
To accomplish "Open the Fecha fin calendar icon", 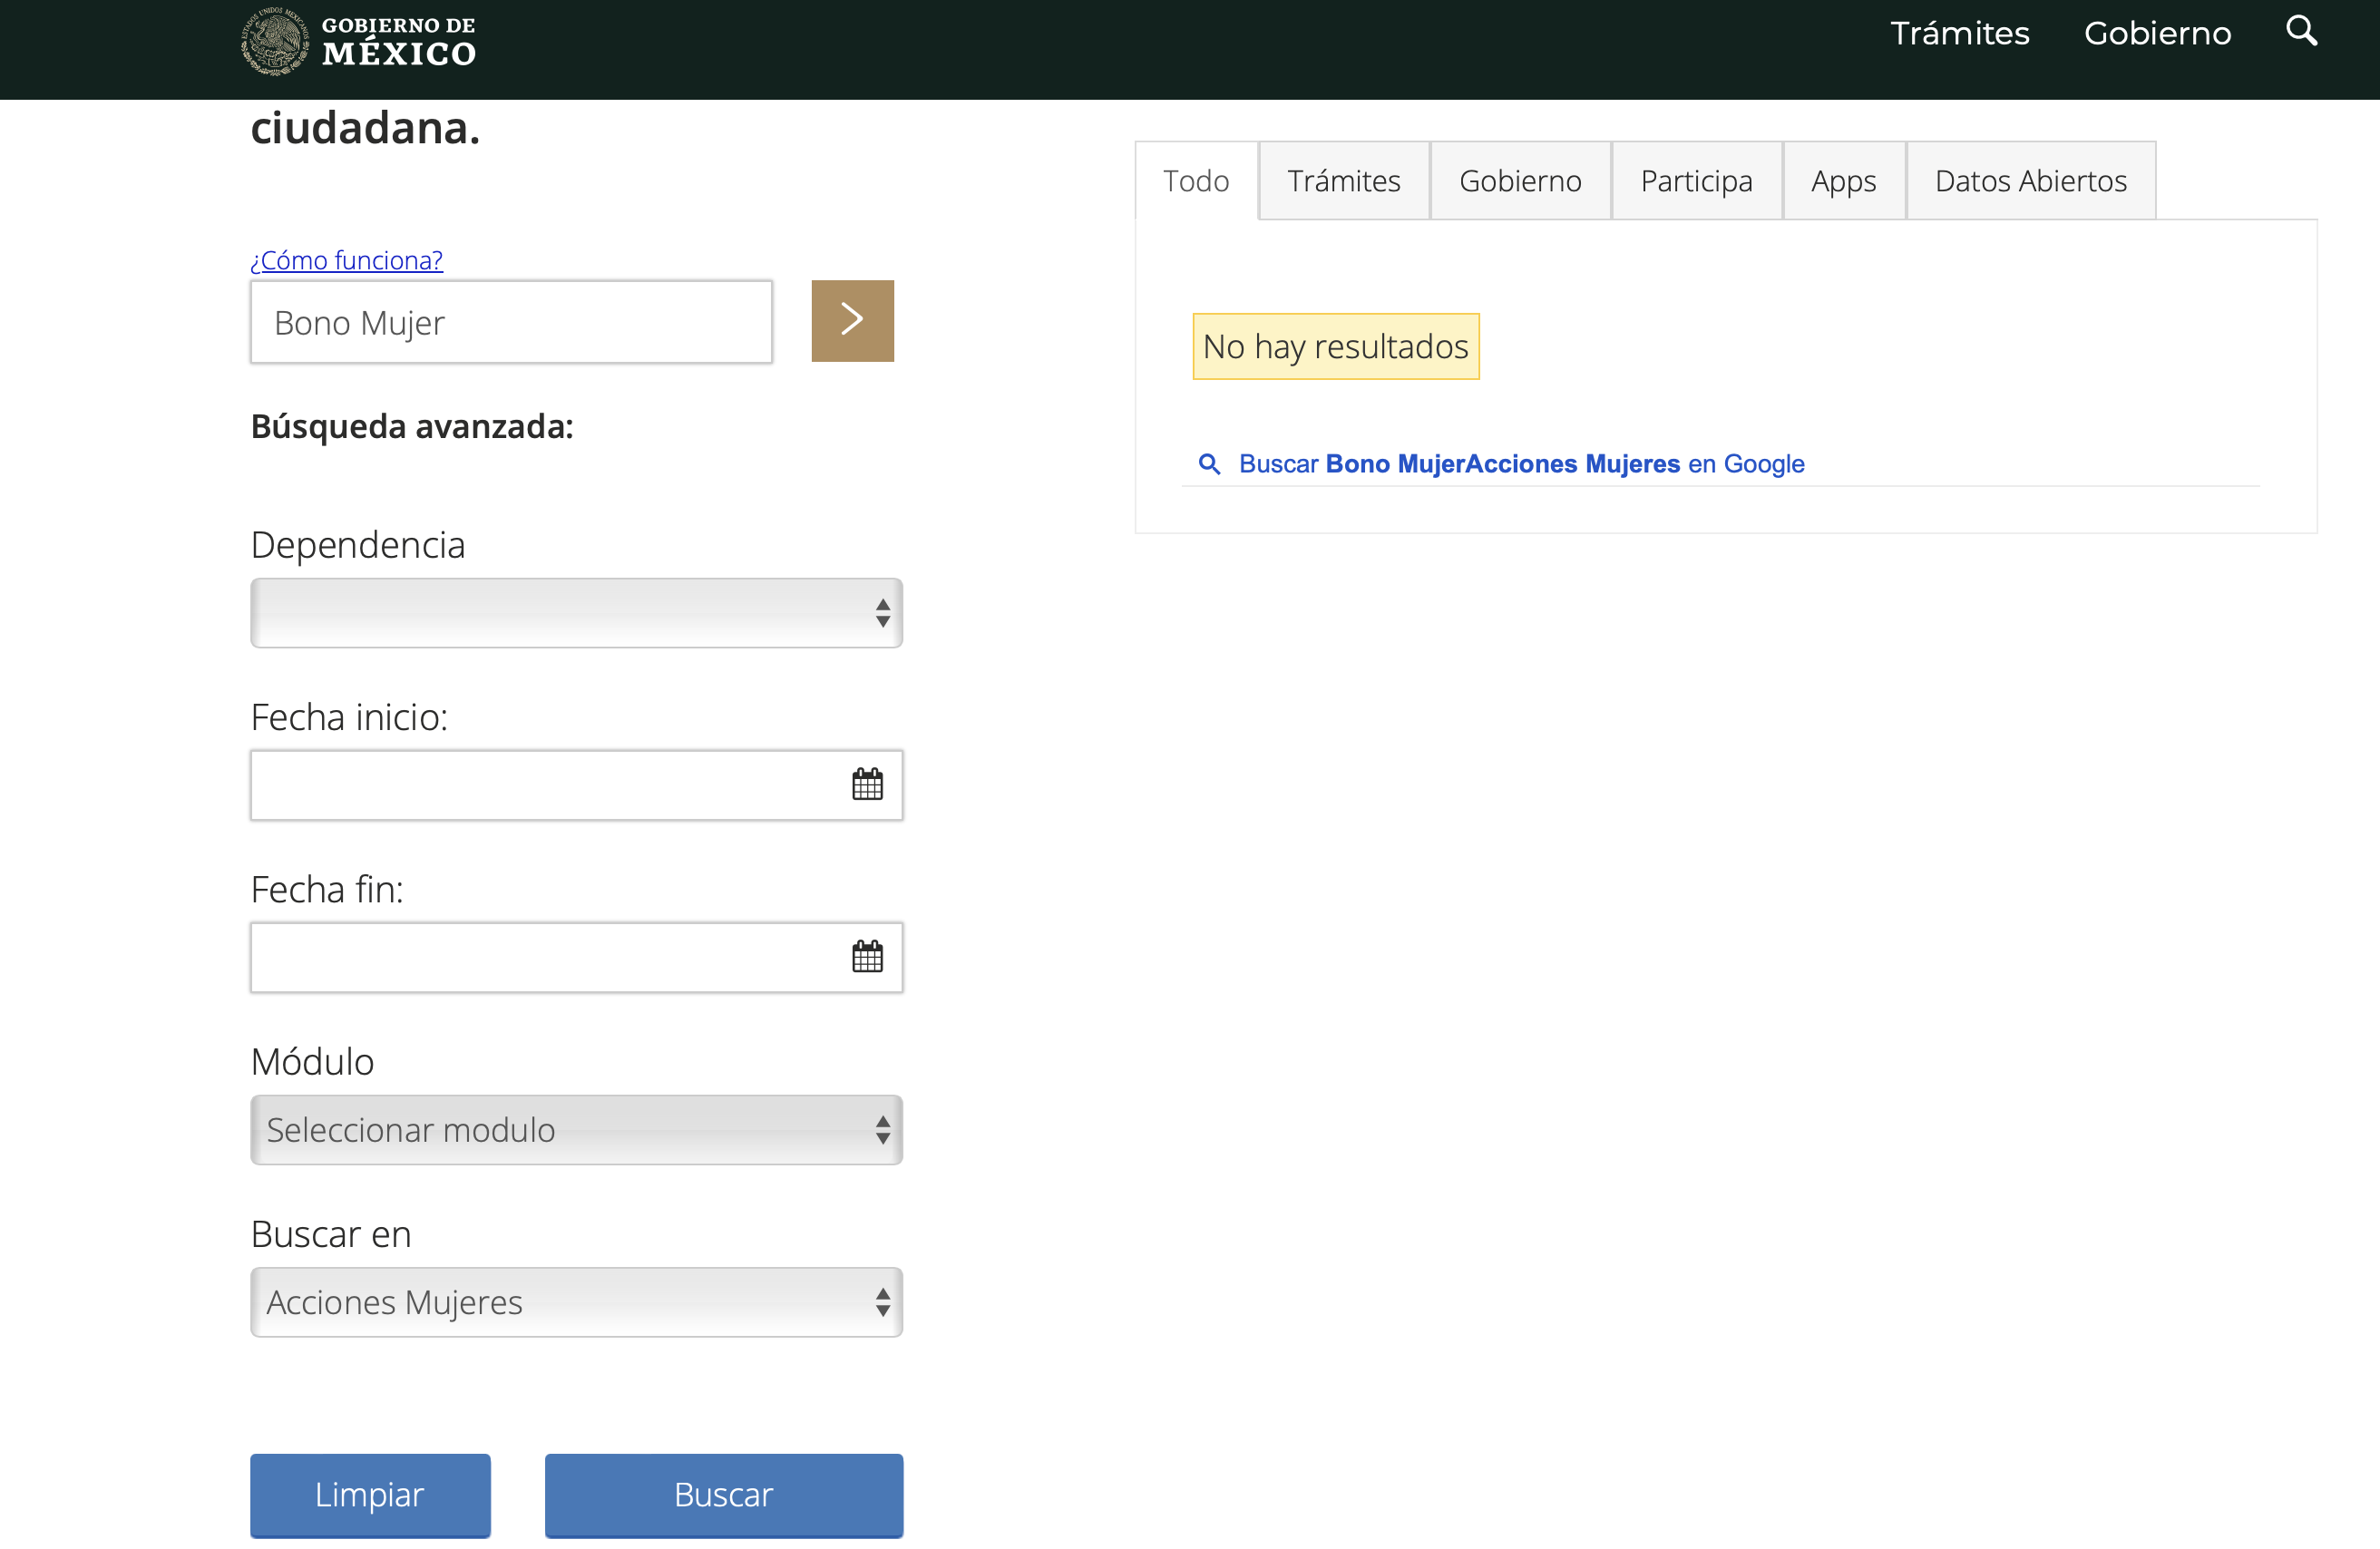I will (867, 956).
